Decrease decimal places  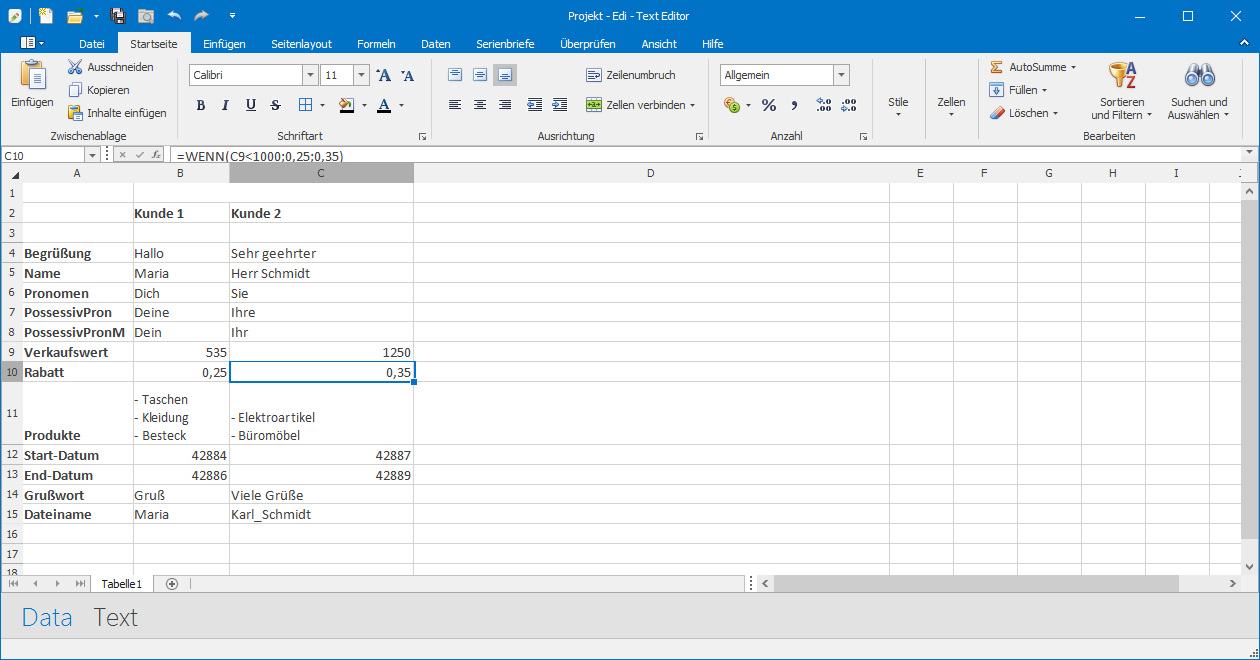(849, 105)
